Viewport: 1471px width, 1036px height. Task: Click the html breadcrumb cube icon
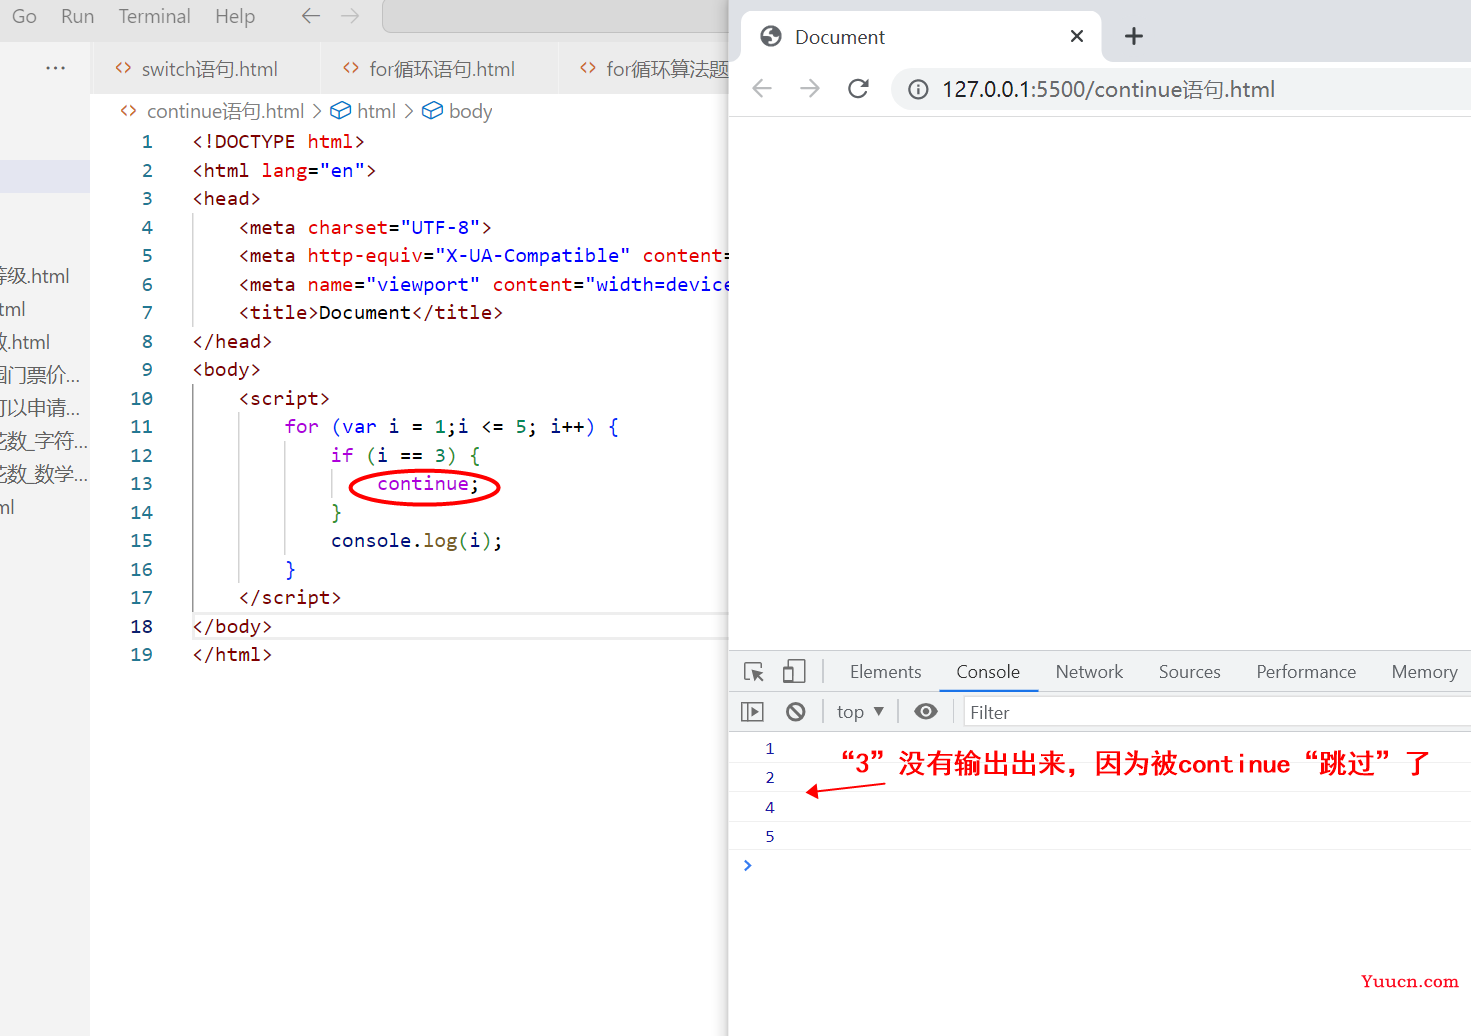[341, 111]
